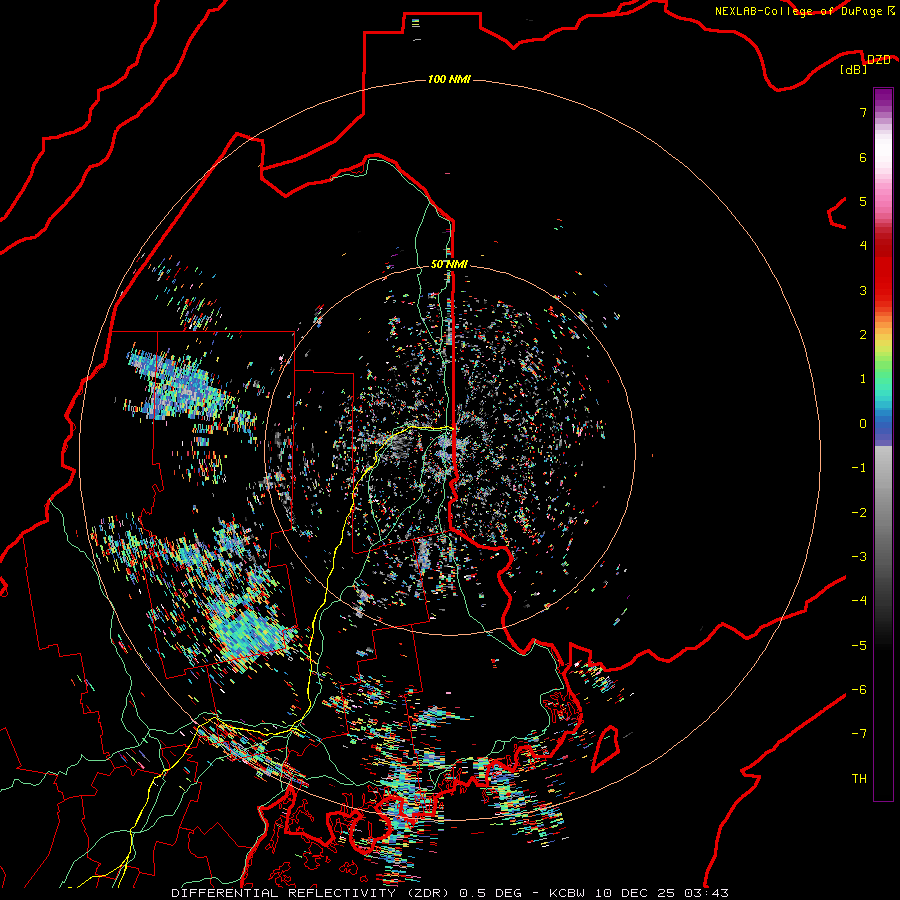Image resolution: width=900 pixels, height=900 pixels.
Task: Select the negative 6 dB scale value
Action: click(x=859, y=690)
